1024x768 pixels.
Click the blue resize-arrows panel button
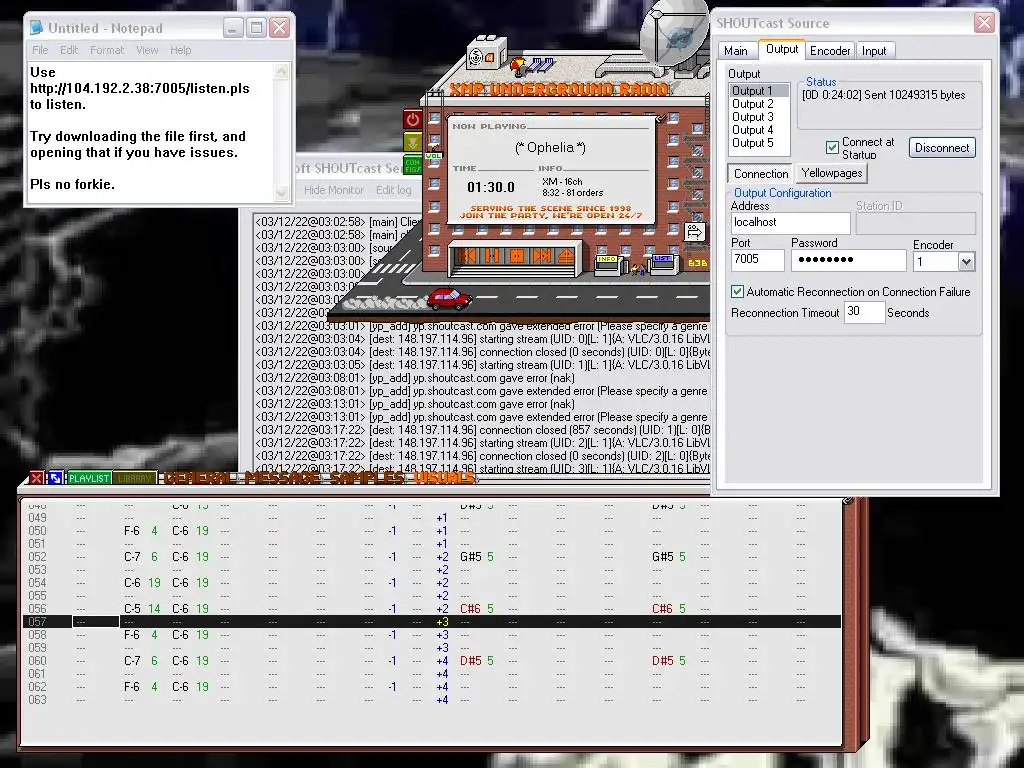56,478
